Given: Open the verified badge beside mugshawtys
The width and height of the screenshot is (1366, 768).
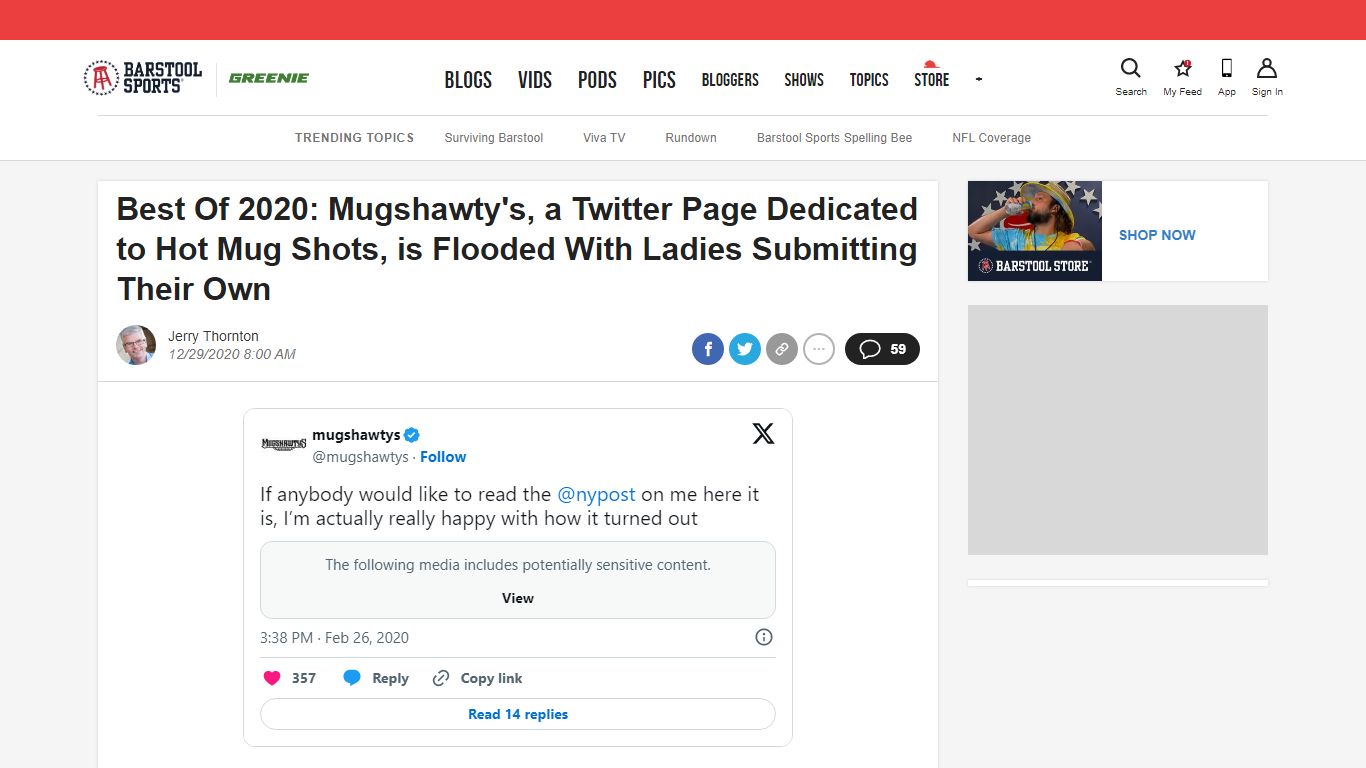Looking at the screenshot, I should coord(412,435).
